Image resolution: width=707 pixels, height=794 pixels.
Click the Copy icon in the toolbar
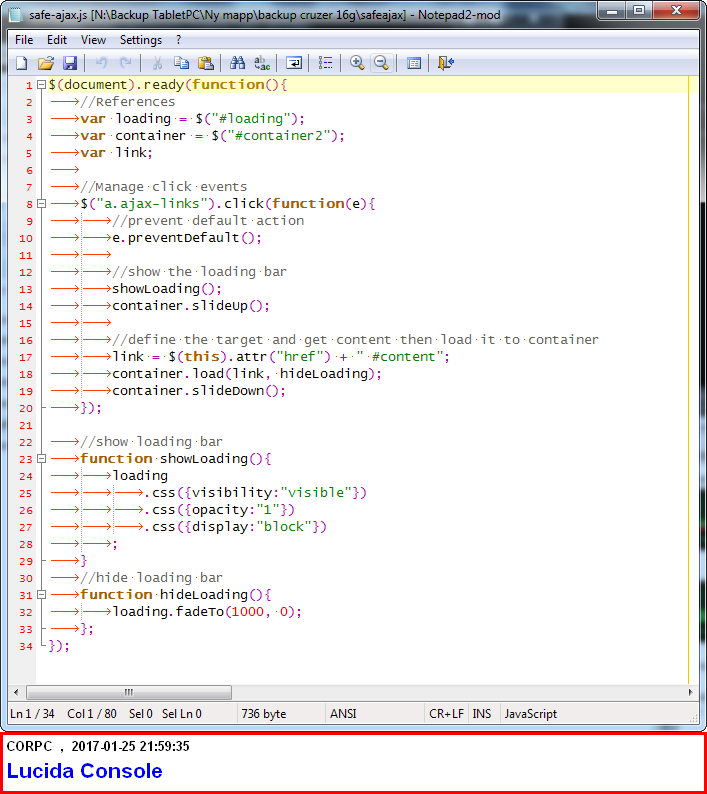click(182, 63)
